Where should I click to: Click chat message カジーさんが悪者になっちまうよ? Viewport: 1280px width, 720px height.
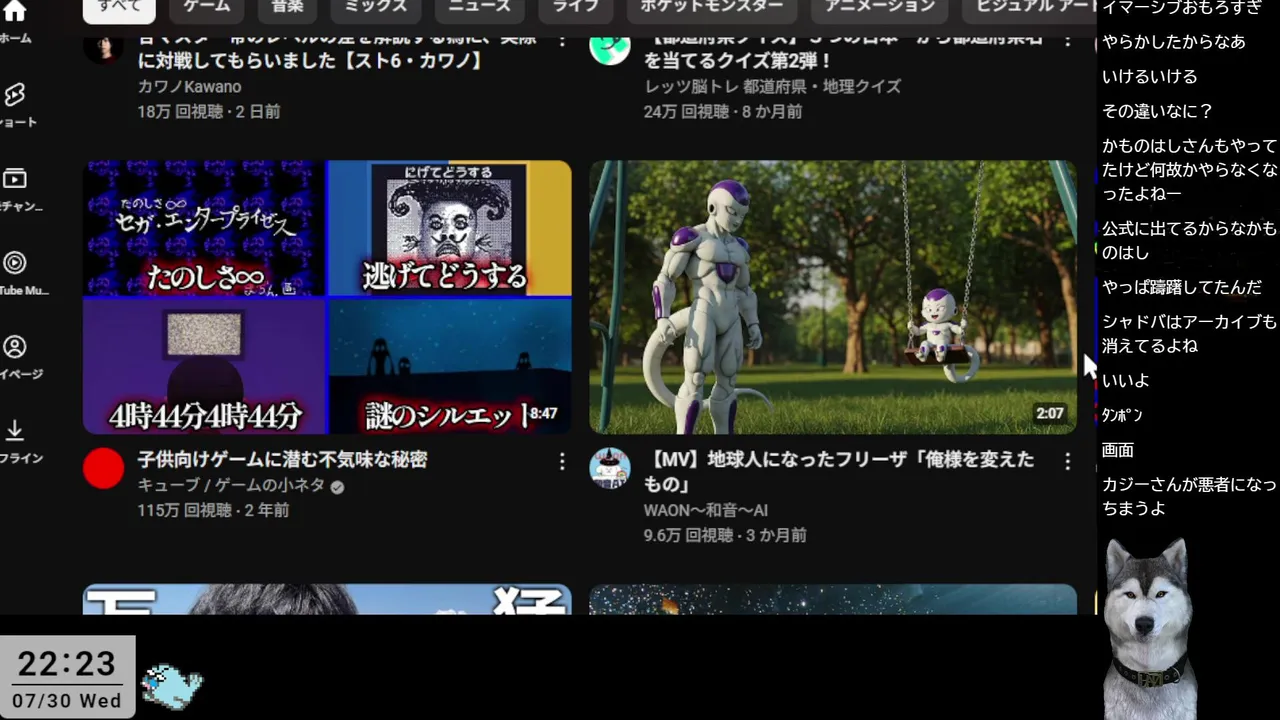[x=1189, y=496]
